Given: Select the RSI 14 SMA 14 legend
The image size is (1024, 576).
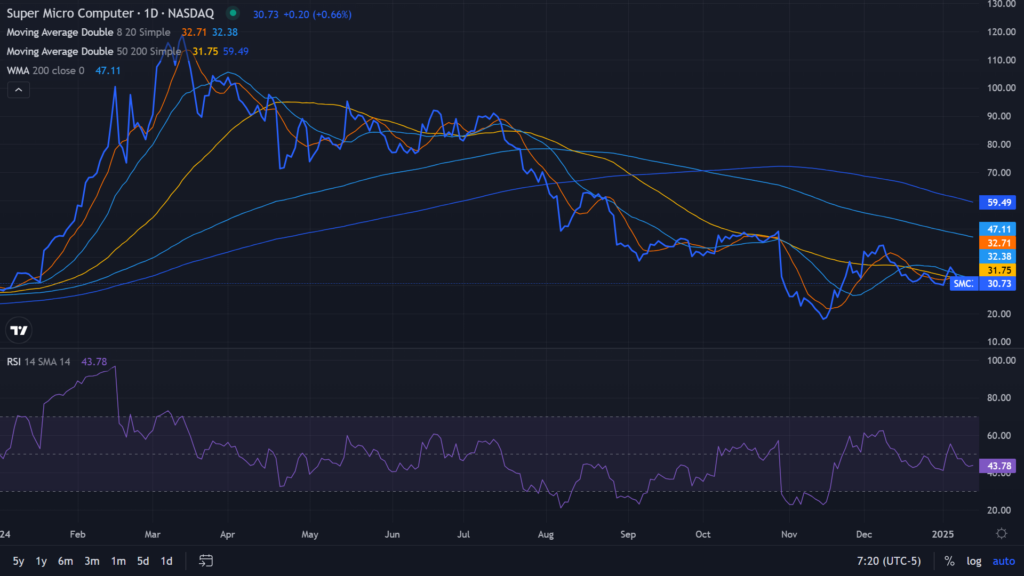Looking at the screenshot, I should coord(41,362).
